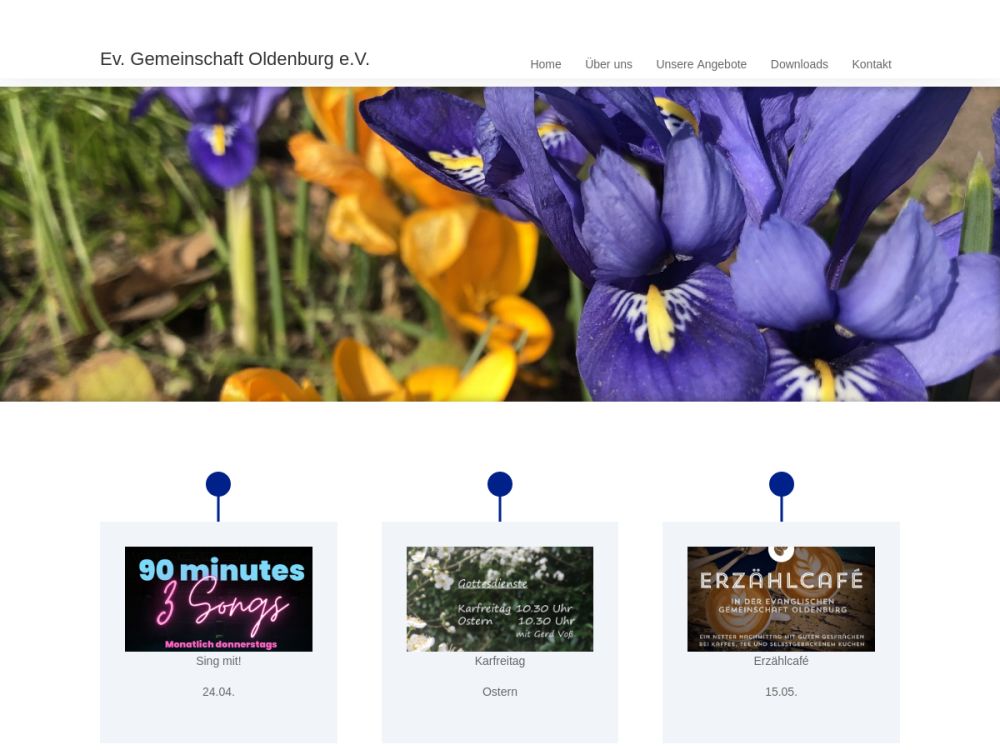
Task: Click the iris flower banner image
Action: click(x=500, y=244)
